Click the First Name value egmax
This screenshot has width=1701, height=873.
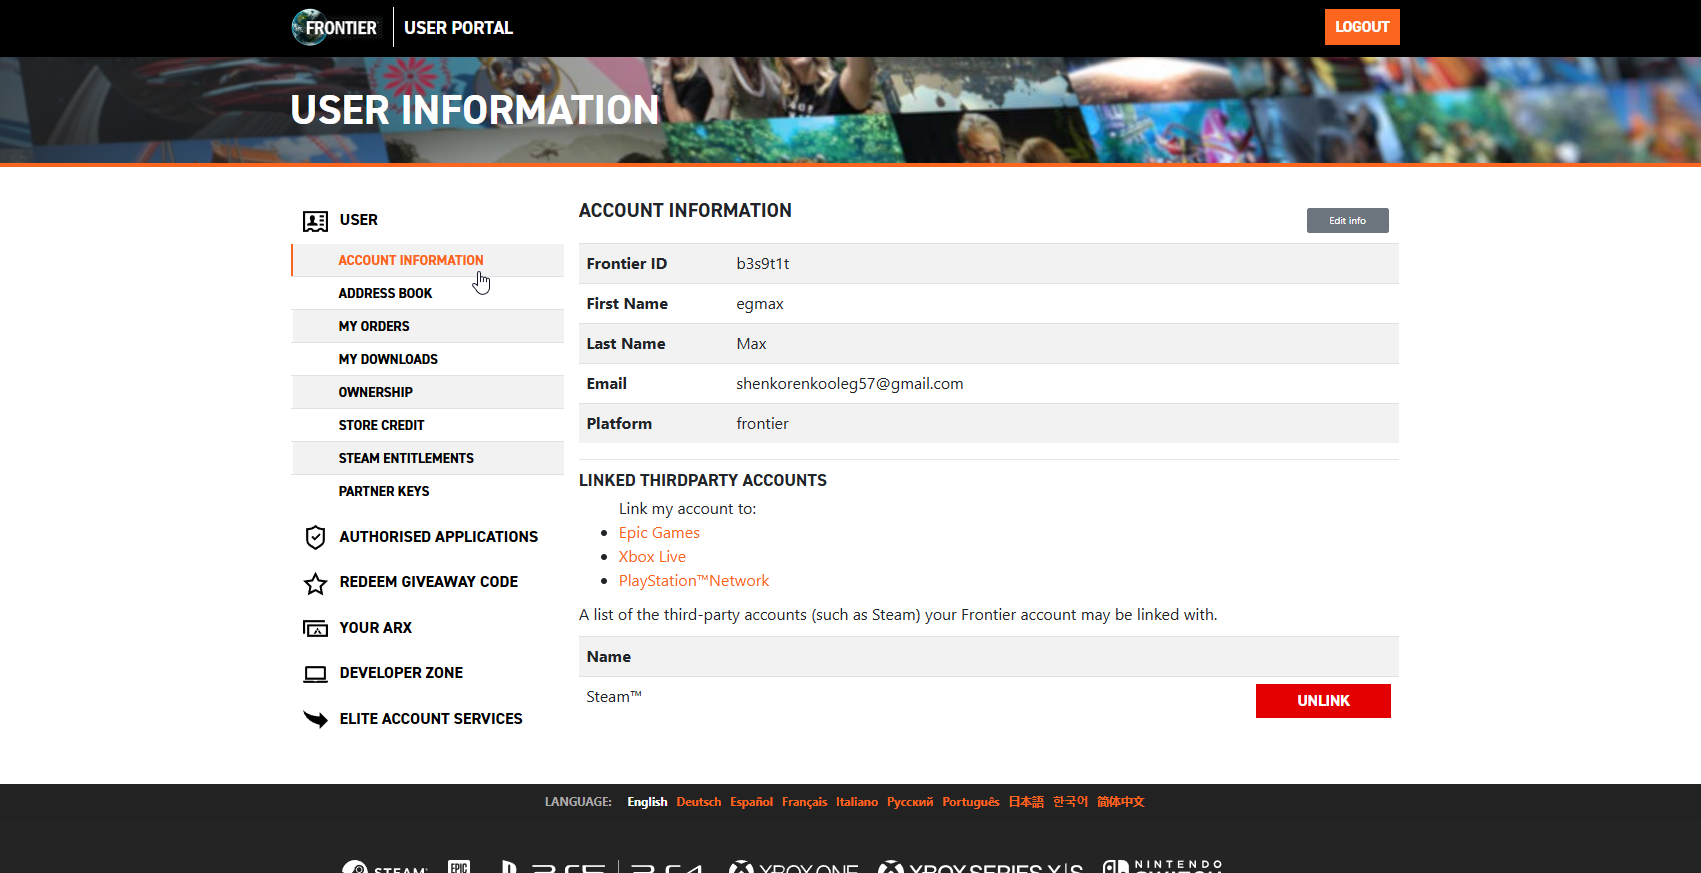(760, 304)
